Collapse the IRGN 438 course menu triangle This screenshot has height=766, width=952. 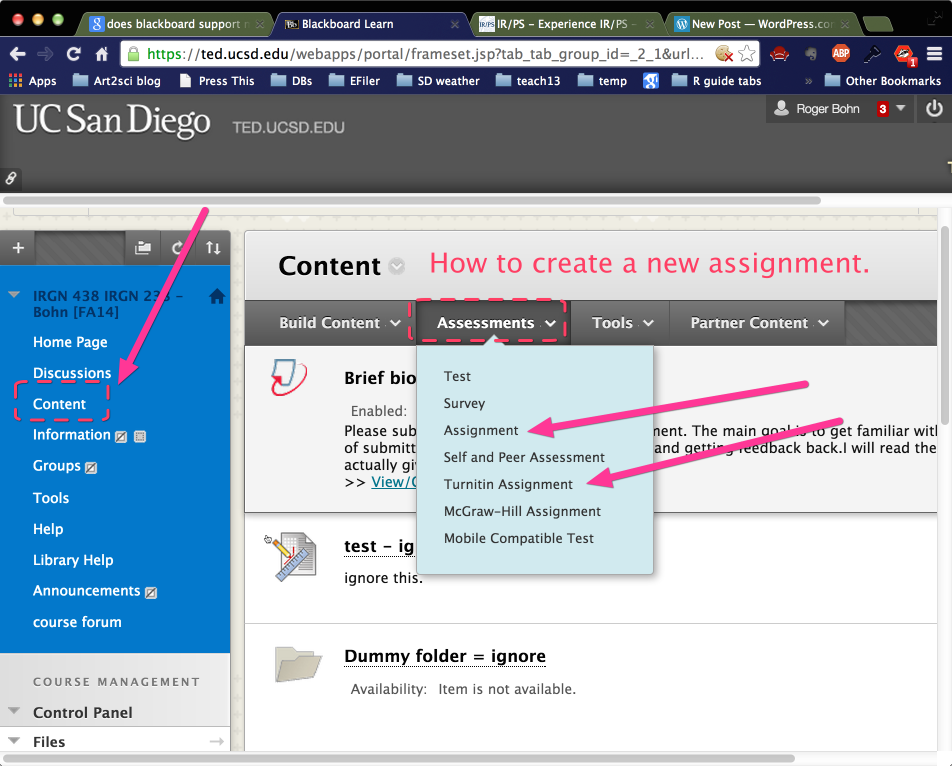14,296
